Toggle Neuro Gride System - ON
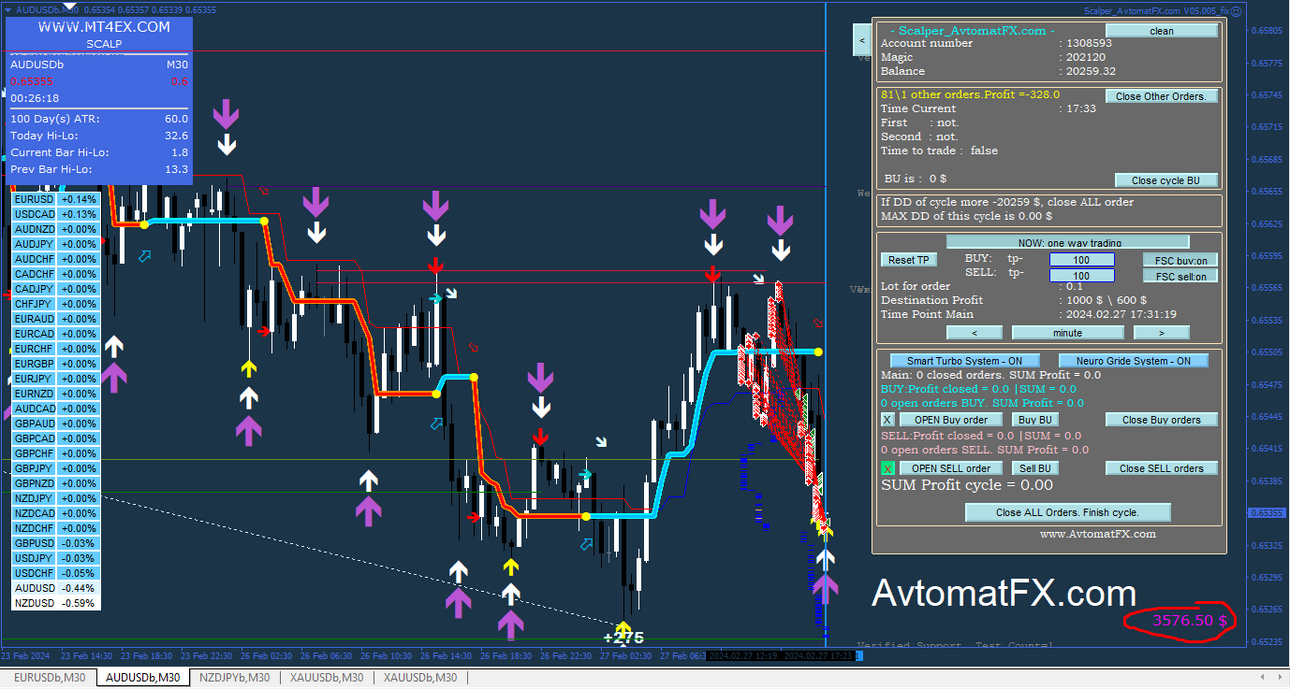The width and height of the screenshot is (1290, 689). [x=1133, y=361]
